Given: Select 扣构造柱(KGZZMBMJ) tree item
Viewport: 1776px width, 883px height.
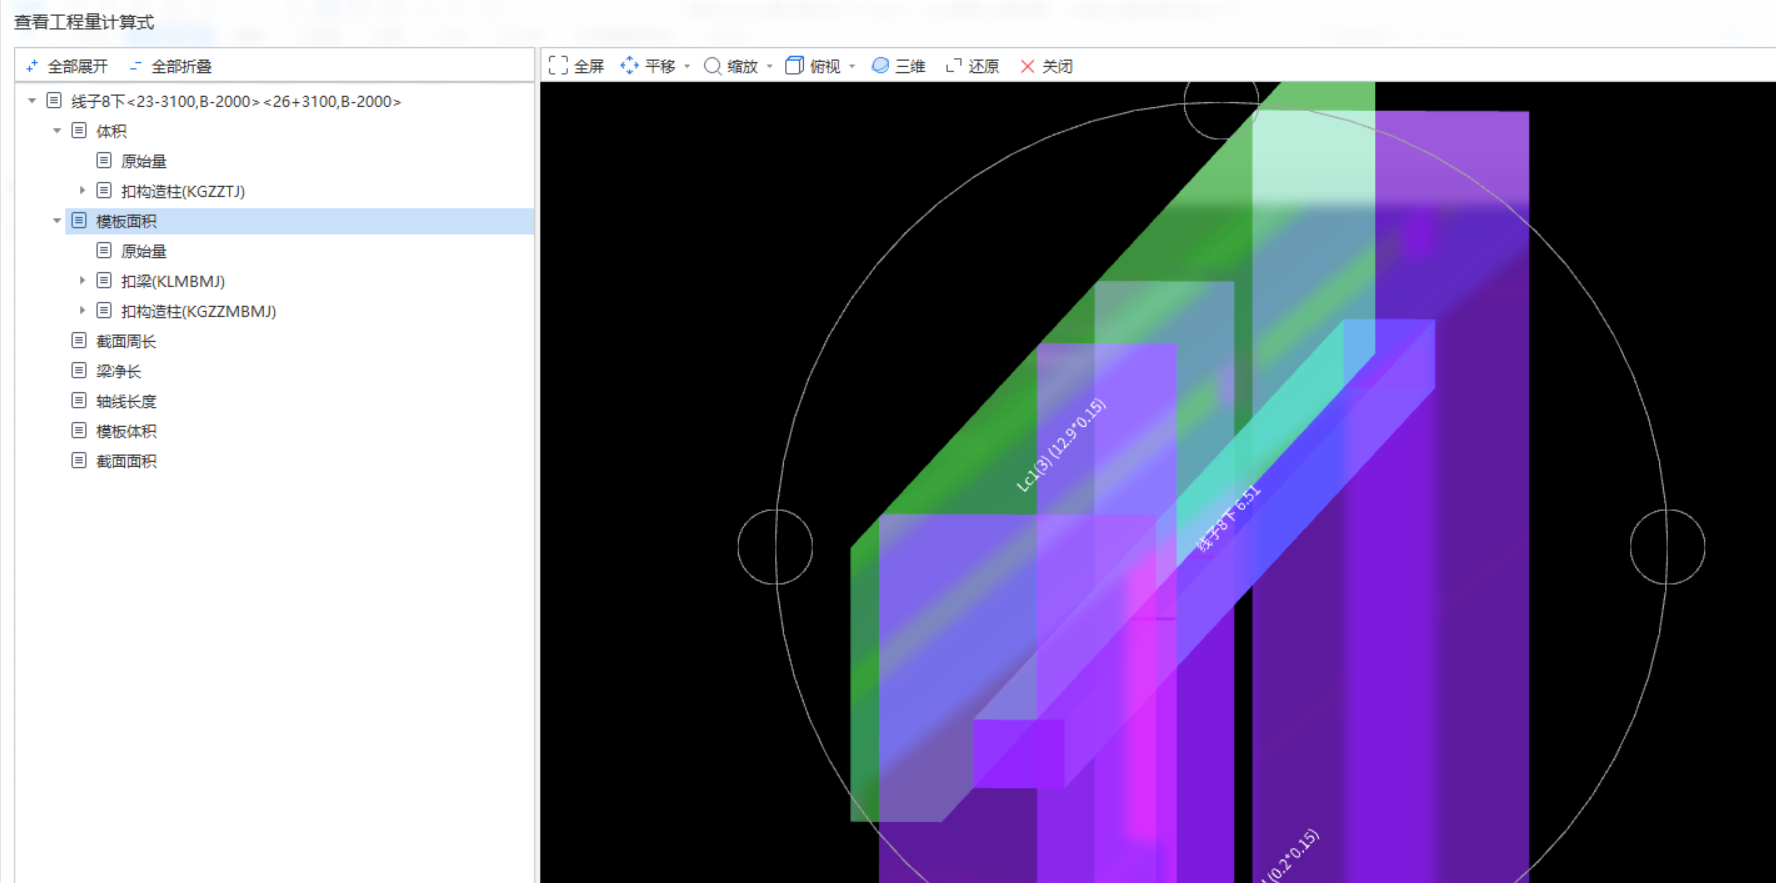Looking at the screenshot, I should pyautogui.click(x=198, y=311).
